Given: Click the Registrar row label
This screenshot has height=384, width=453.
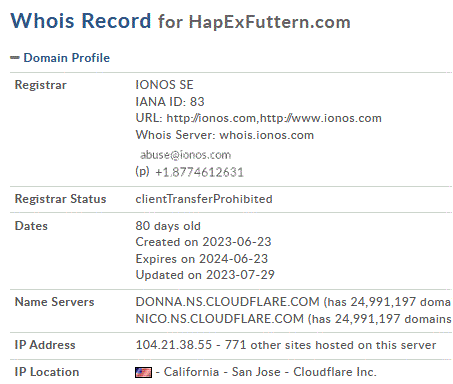Looking at the screenshot, I should point(41,85).
